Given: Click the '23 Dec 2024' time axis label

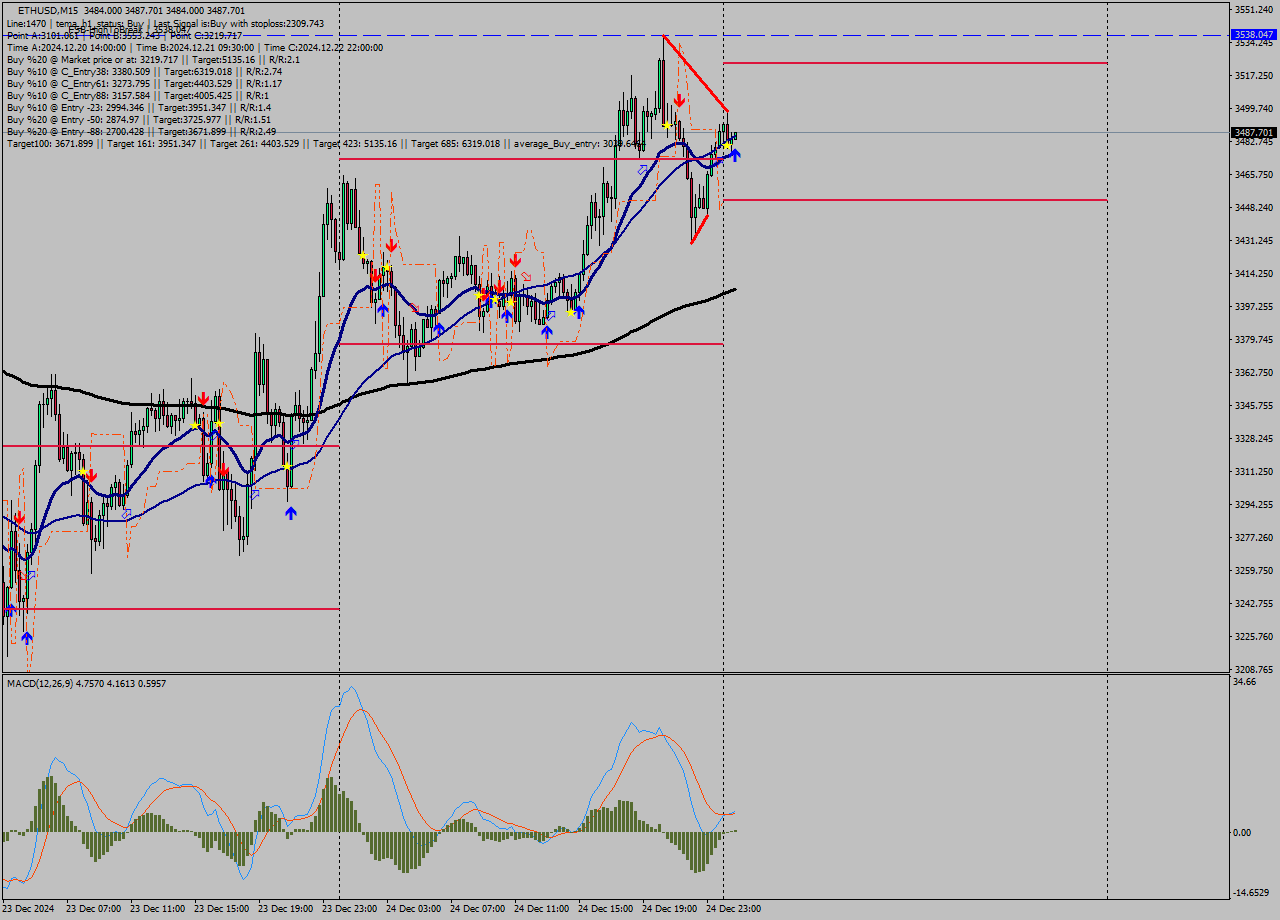Looking at the screenshot, I should [28, 909].
